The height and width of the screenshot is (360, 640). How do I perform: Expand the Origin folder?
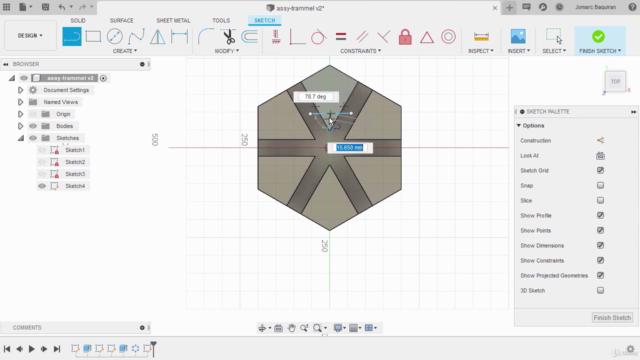coord(20,114)
